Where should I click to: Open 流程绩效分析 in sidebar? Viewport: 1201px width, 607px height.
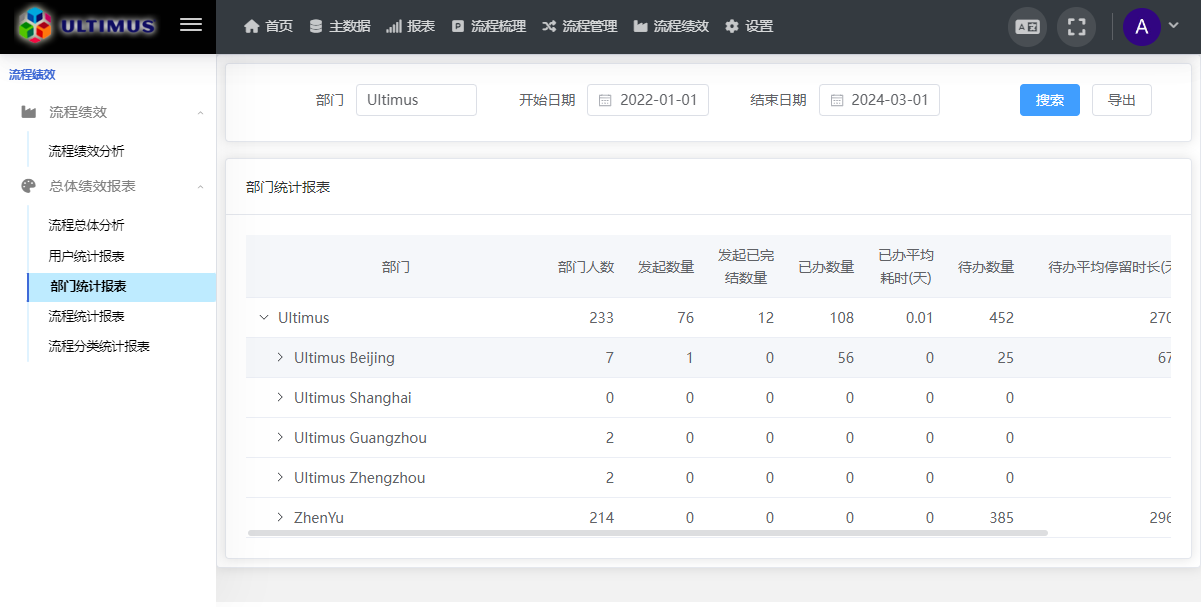click(x=87, y=151)
